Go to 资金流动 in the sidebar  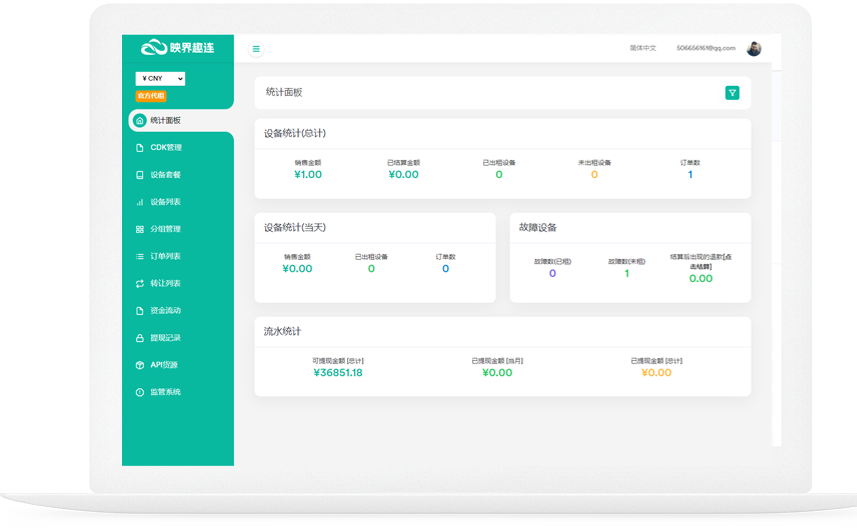[165, 311]
